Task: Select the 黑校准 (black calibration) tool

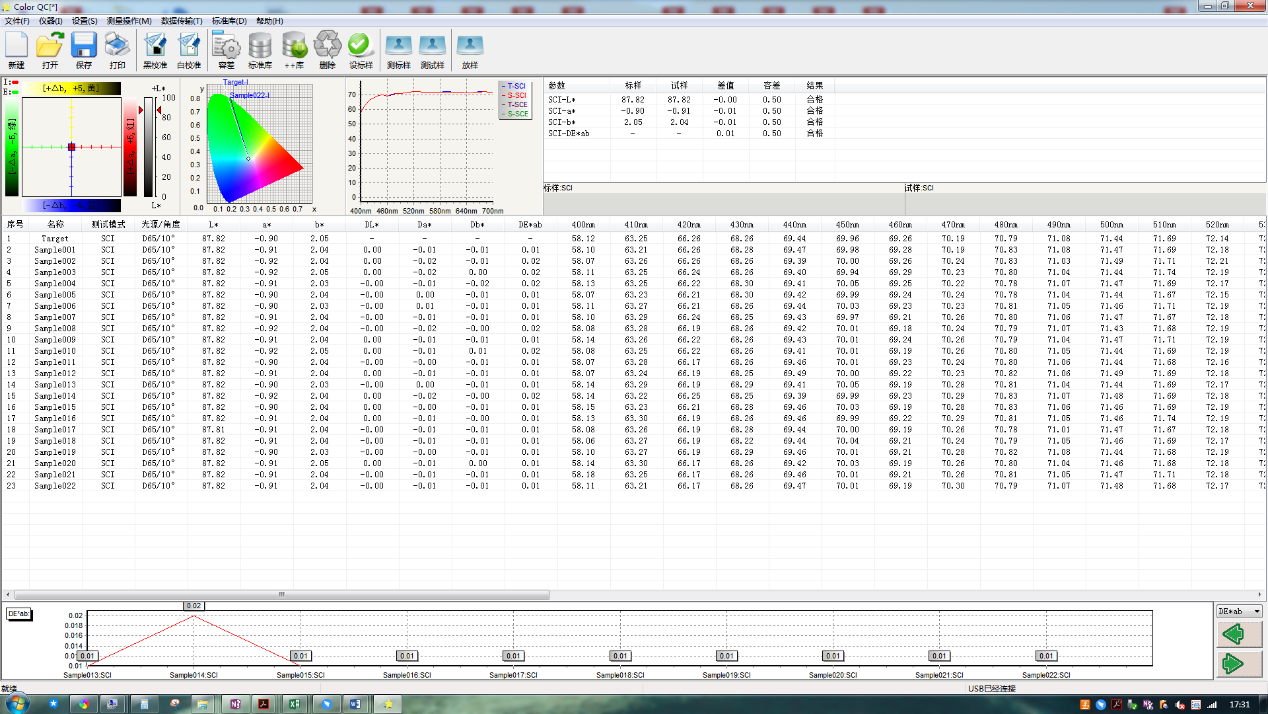Action: click(154, 45)
